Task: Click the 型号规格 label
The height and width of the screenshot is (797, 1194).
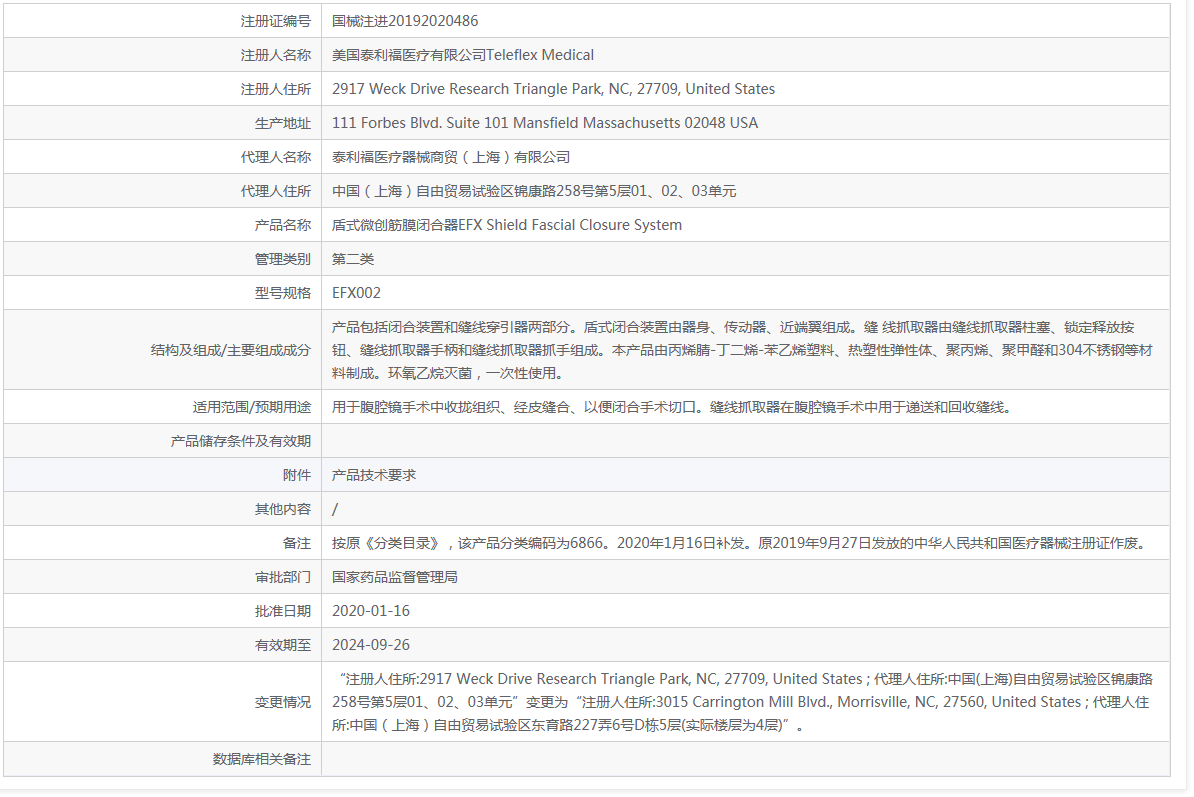Action: point(283,293)
